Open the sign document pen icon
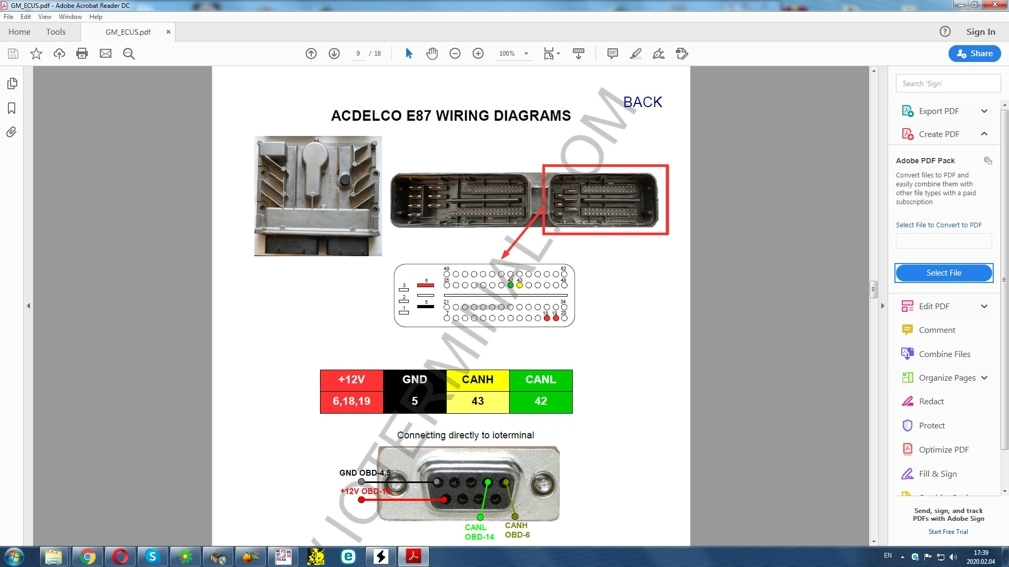This screenshot has width=1009, height=567. pos(659,53)
